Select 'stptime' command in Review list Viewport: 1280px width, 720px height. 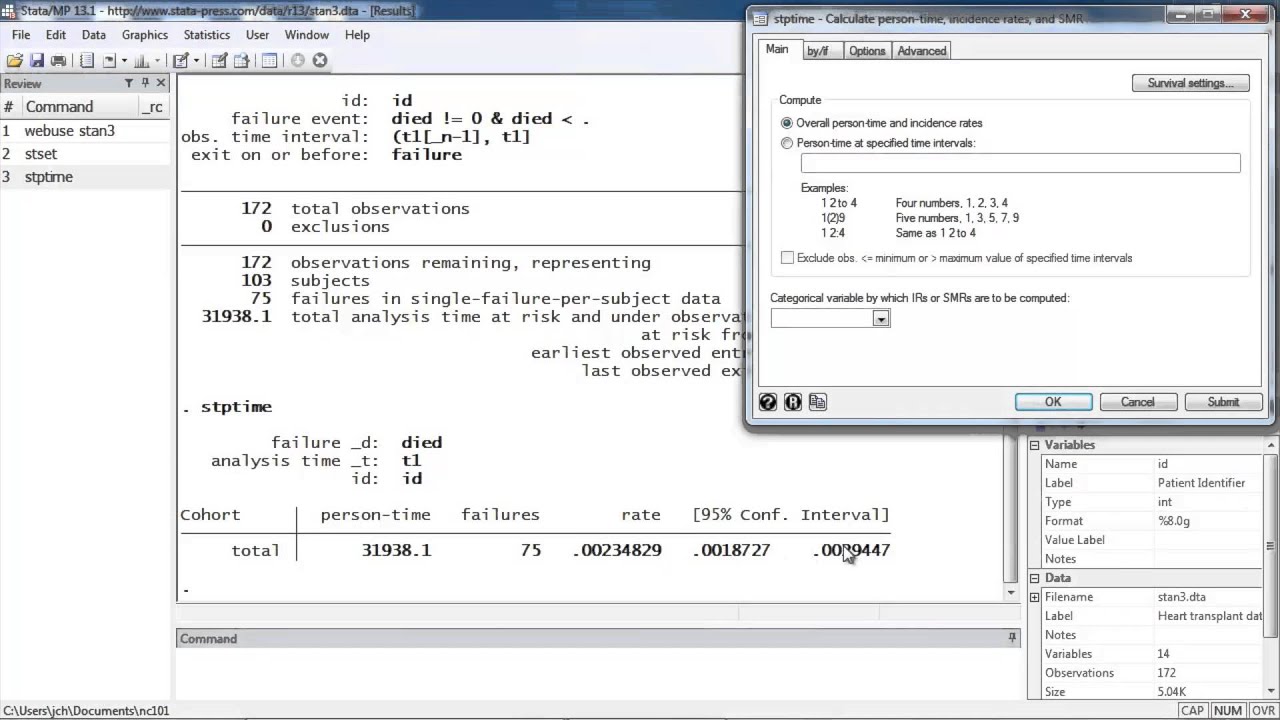tap(49, 177)
